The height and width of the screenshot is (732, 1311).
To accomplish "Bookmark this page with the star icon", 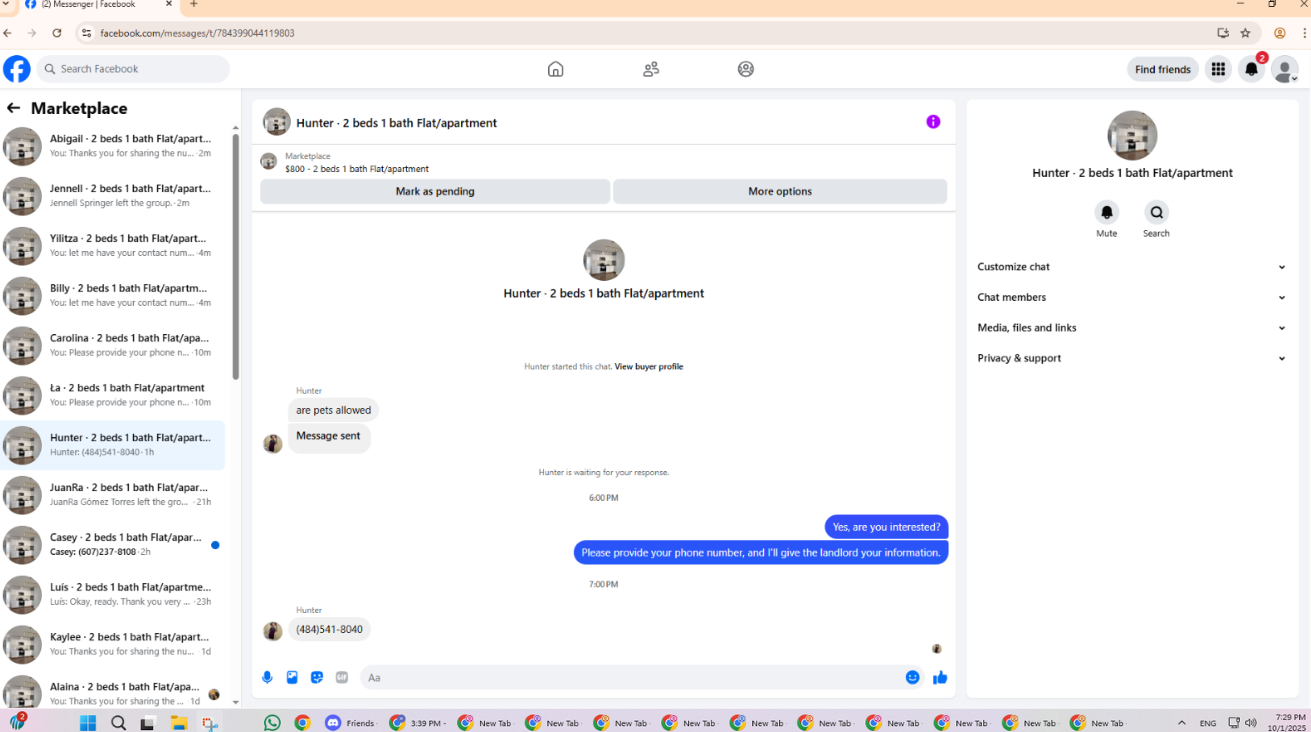I will tap(1245, 33).
